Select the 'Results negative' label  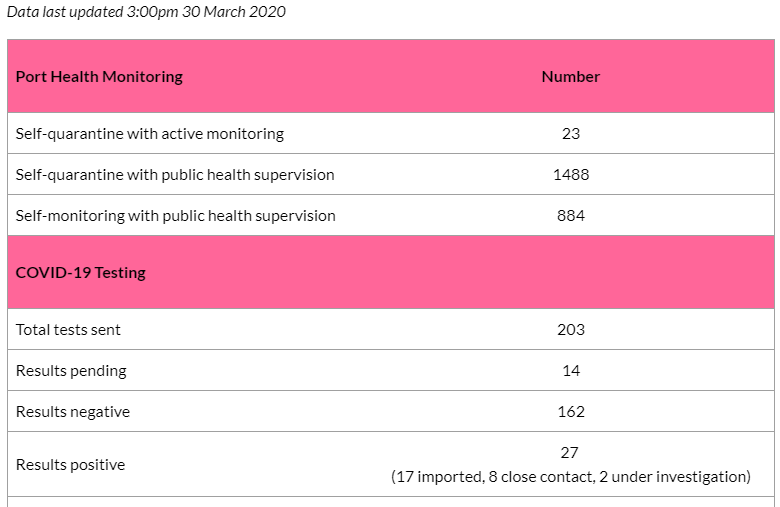73,412
